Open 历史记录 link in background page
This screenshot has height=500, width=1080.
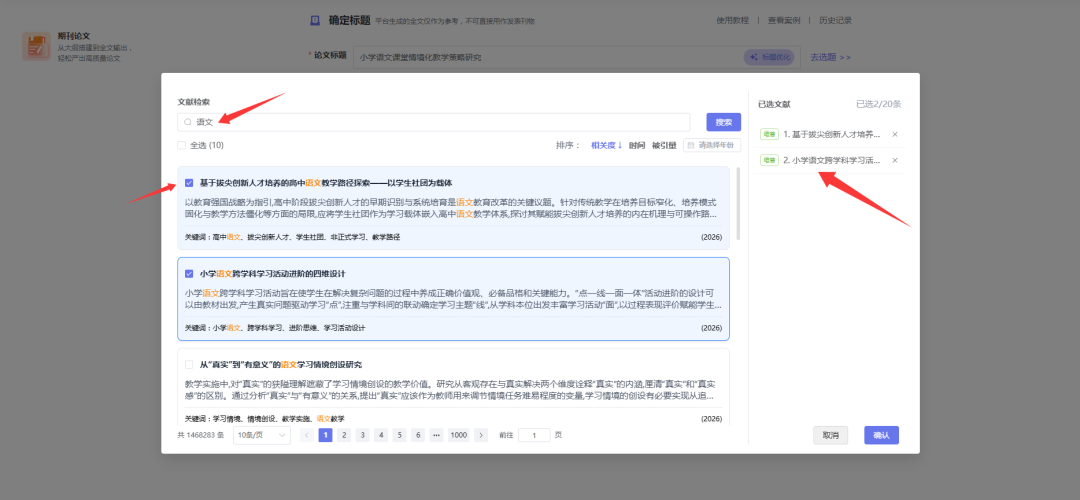coord(835,21)
